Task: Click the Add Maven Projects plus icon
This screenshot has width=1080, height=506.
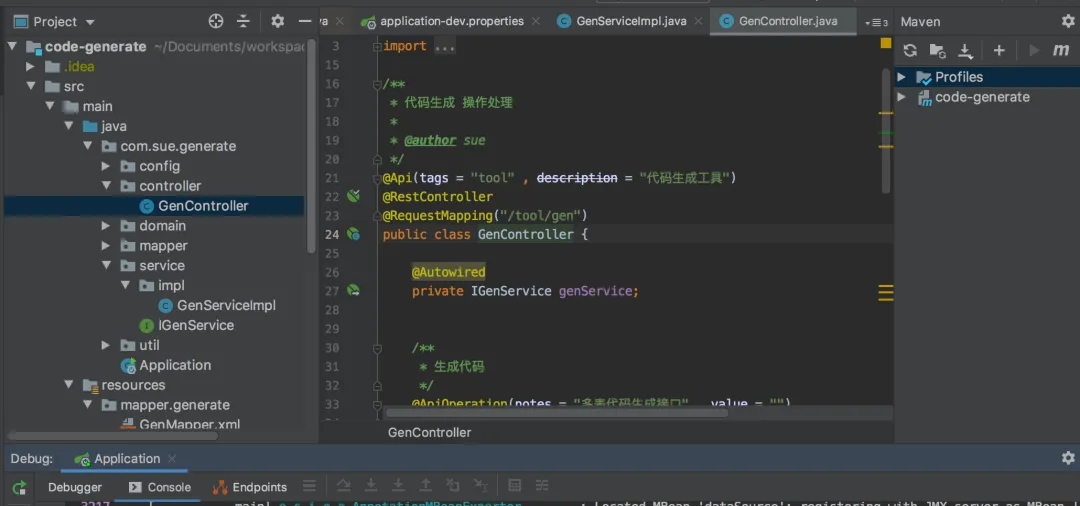Action: coord(999,51)
